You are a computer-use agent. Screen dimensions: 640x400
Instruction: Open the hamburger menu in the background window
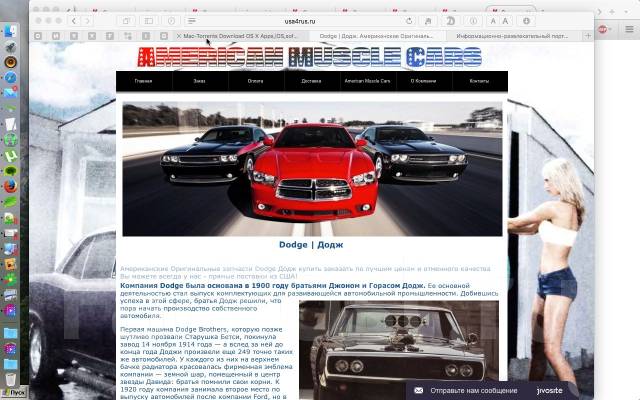(x=629, y=29)
